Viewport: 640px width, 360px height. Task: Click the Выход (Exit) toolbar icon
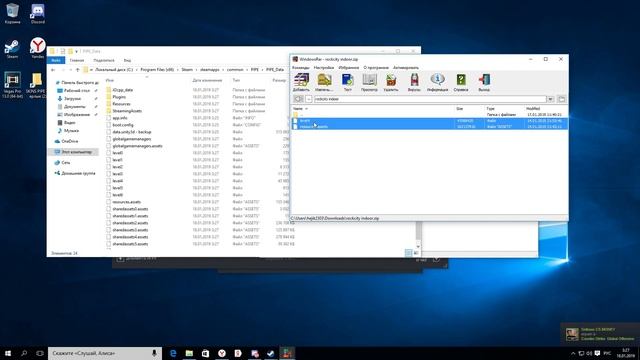pyautogui.click(x=484, y=82)
